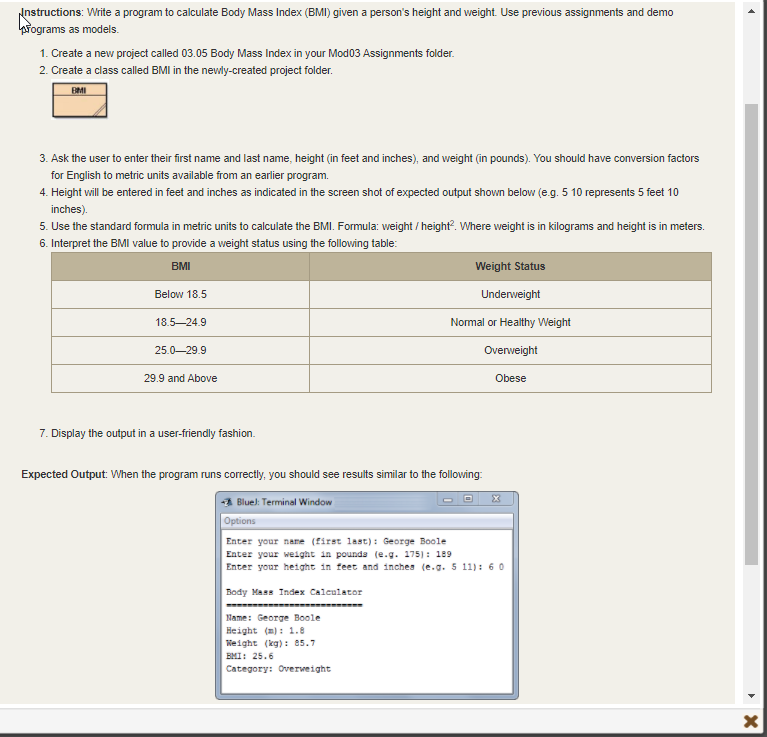Image resolution: width=767 pixels, height=737 pixels.
Task: Click the 'Expected Output' bold heading
Action: click(x=63, y=474)
